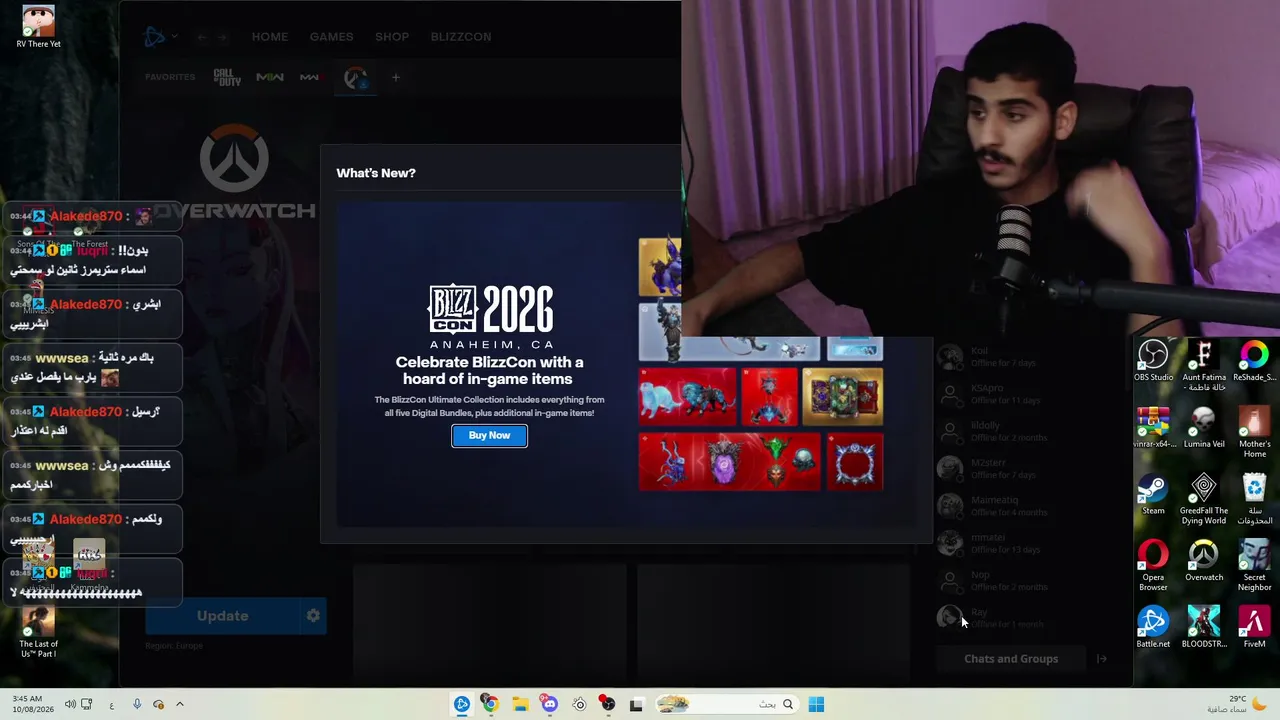Select the Secret Neighbor desktop icon
Screen dimensions: 1280x720
1254,566
